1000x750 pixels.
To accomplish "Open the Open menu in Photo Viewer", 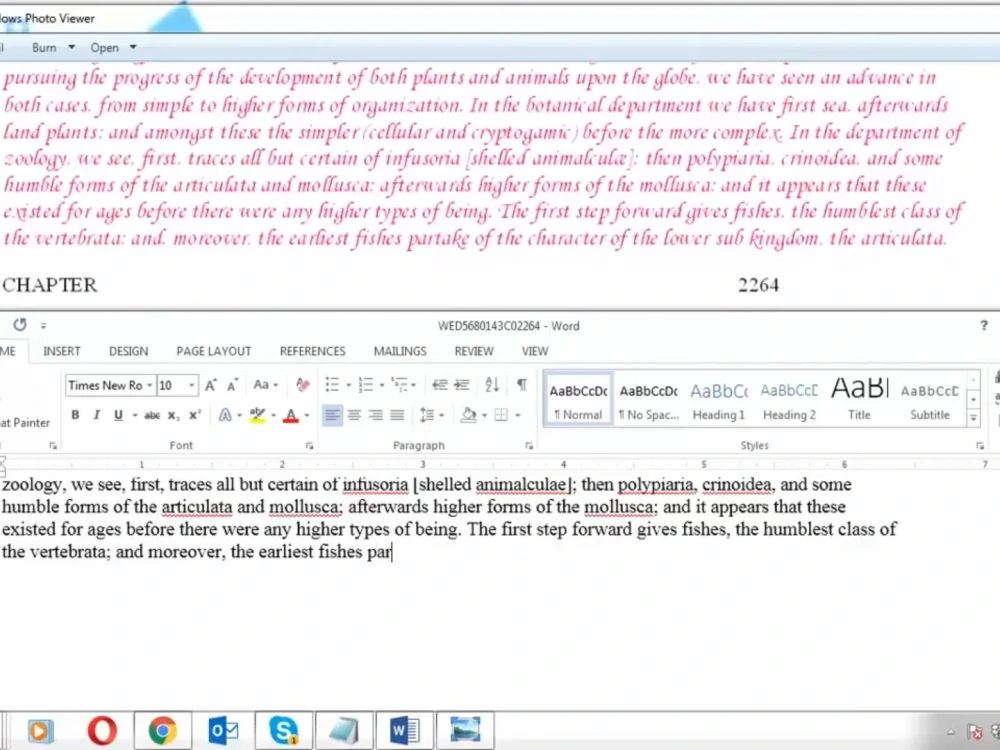I will click(113, 48).
